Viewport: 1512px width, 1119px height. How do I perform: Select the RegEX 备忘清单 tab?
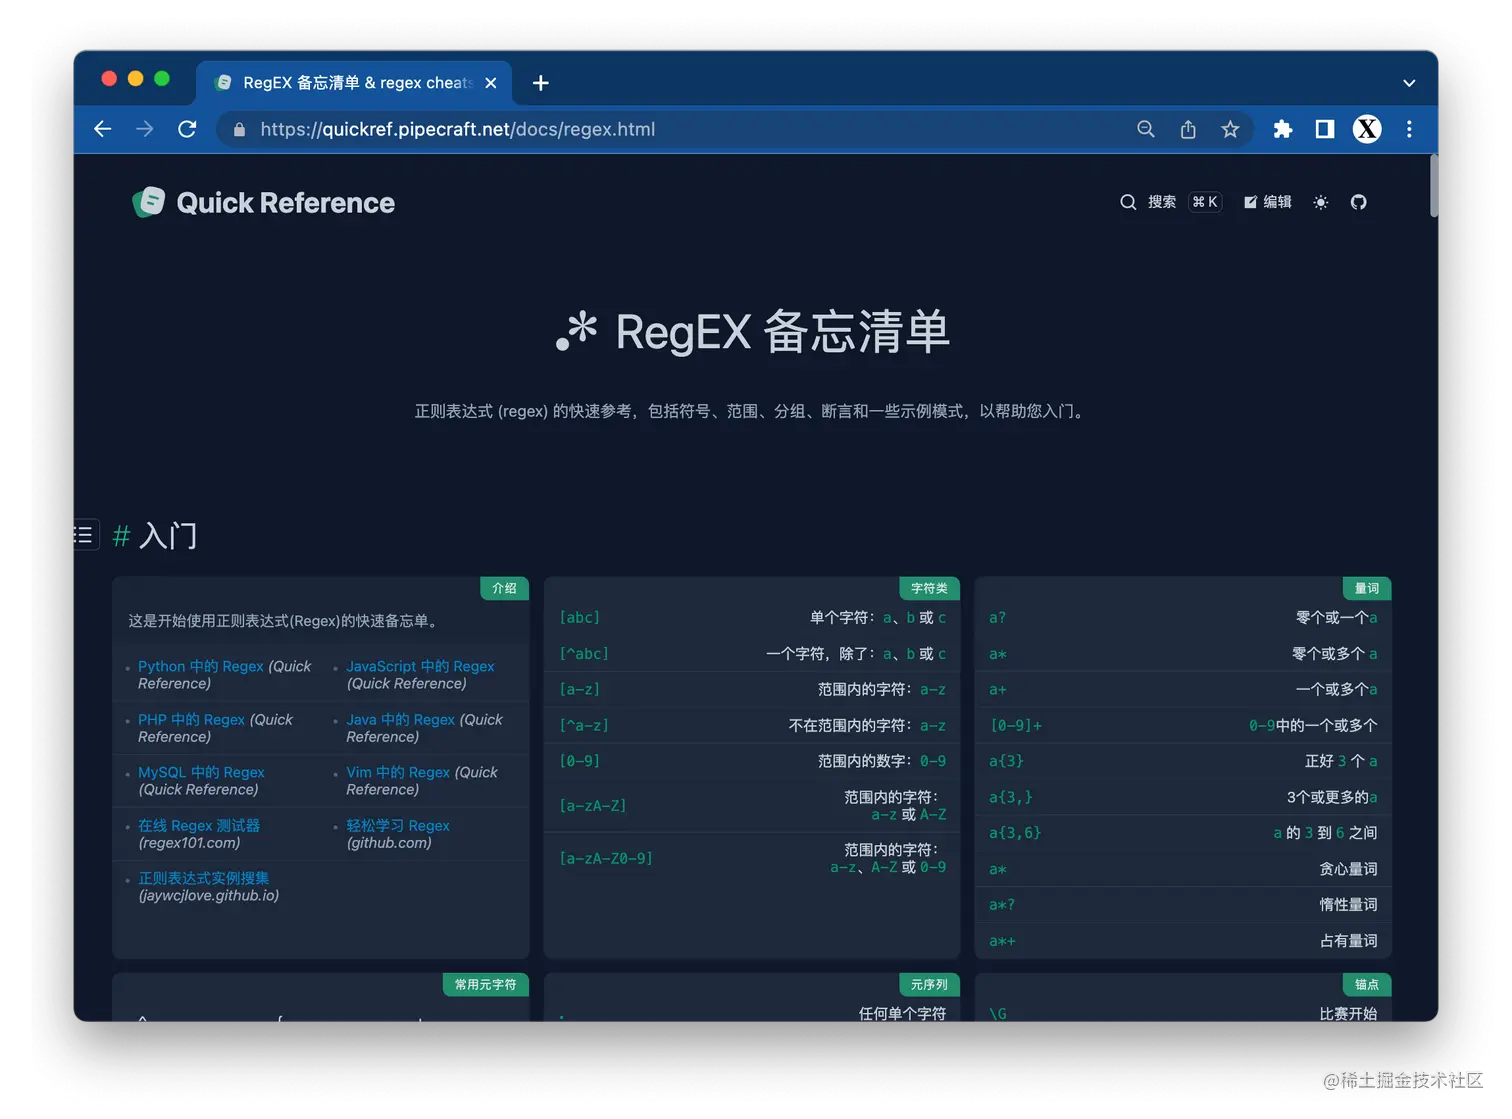(354, 83)
